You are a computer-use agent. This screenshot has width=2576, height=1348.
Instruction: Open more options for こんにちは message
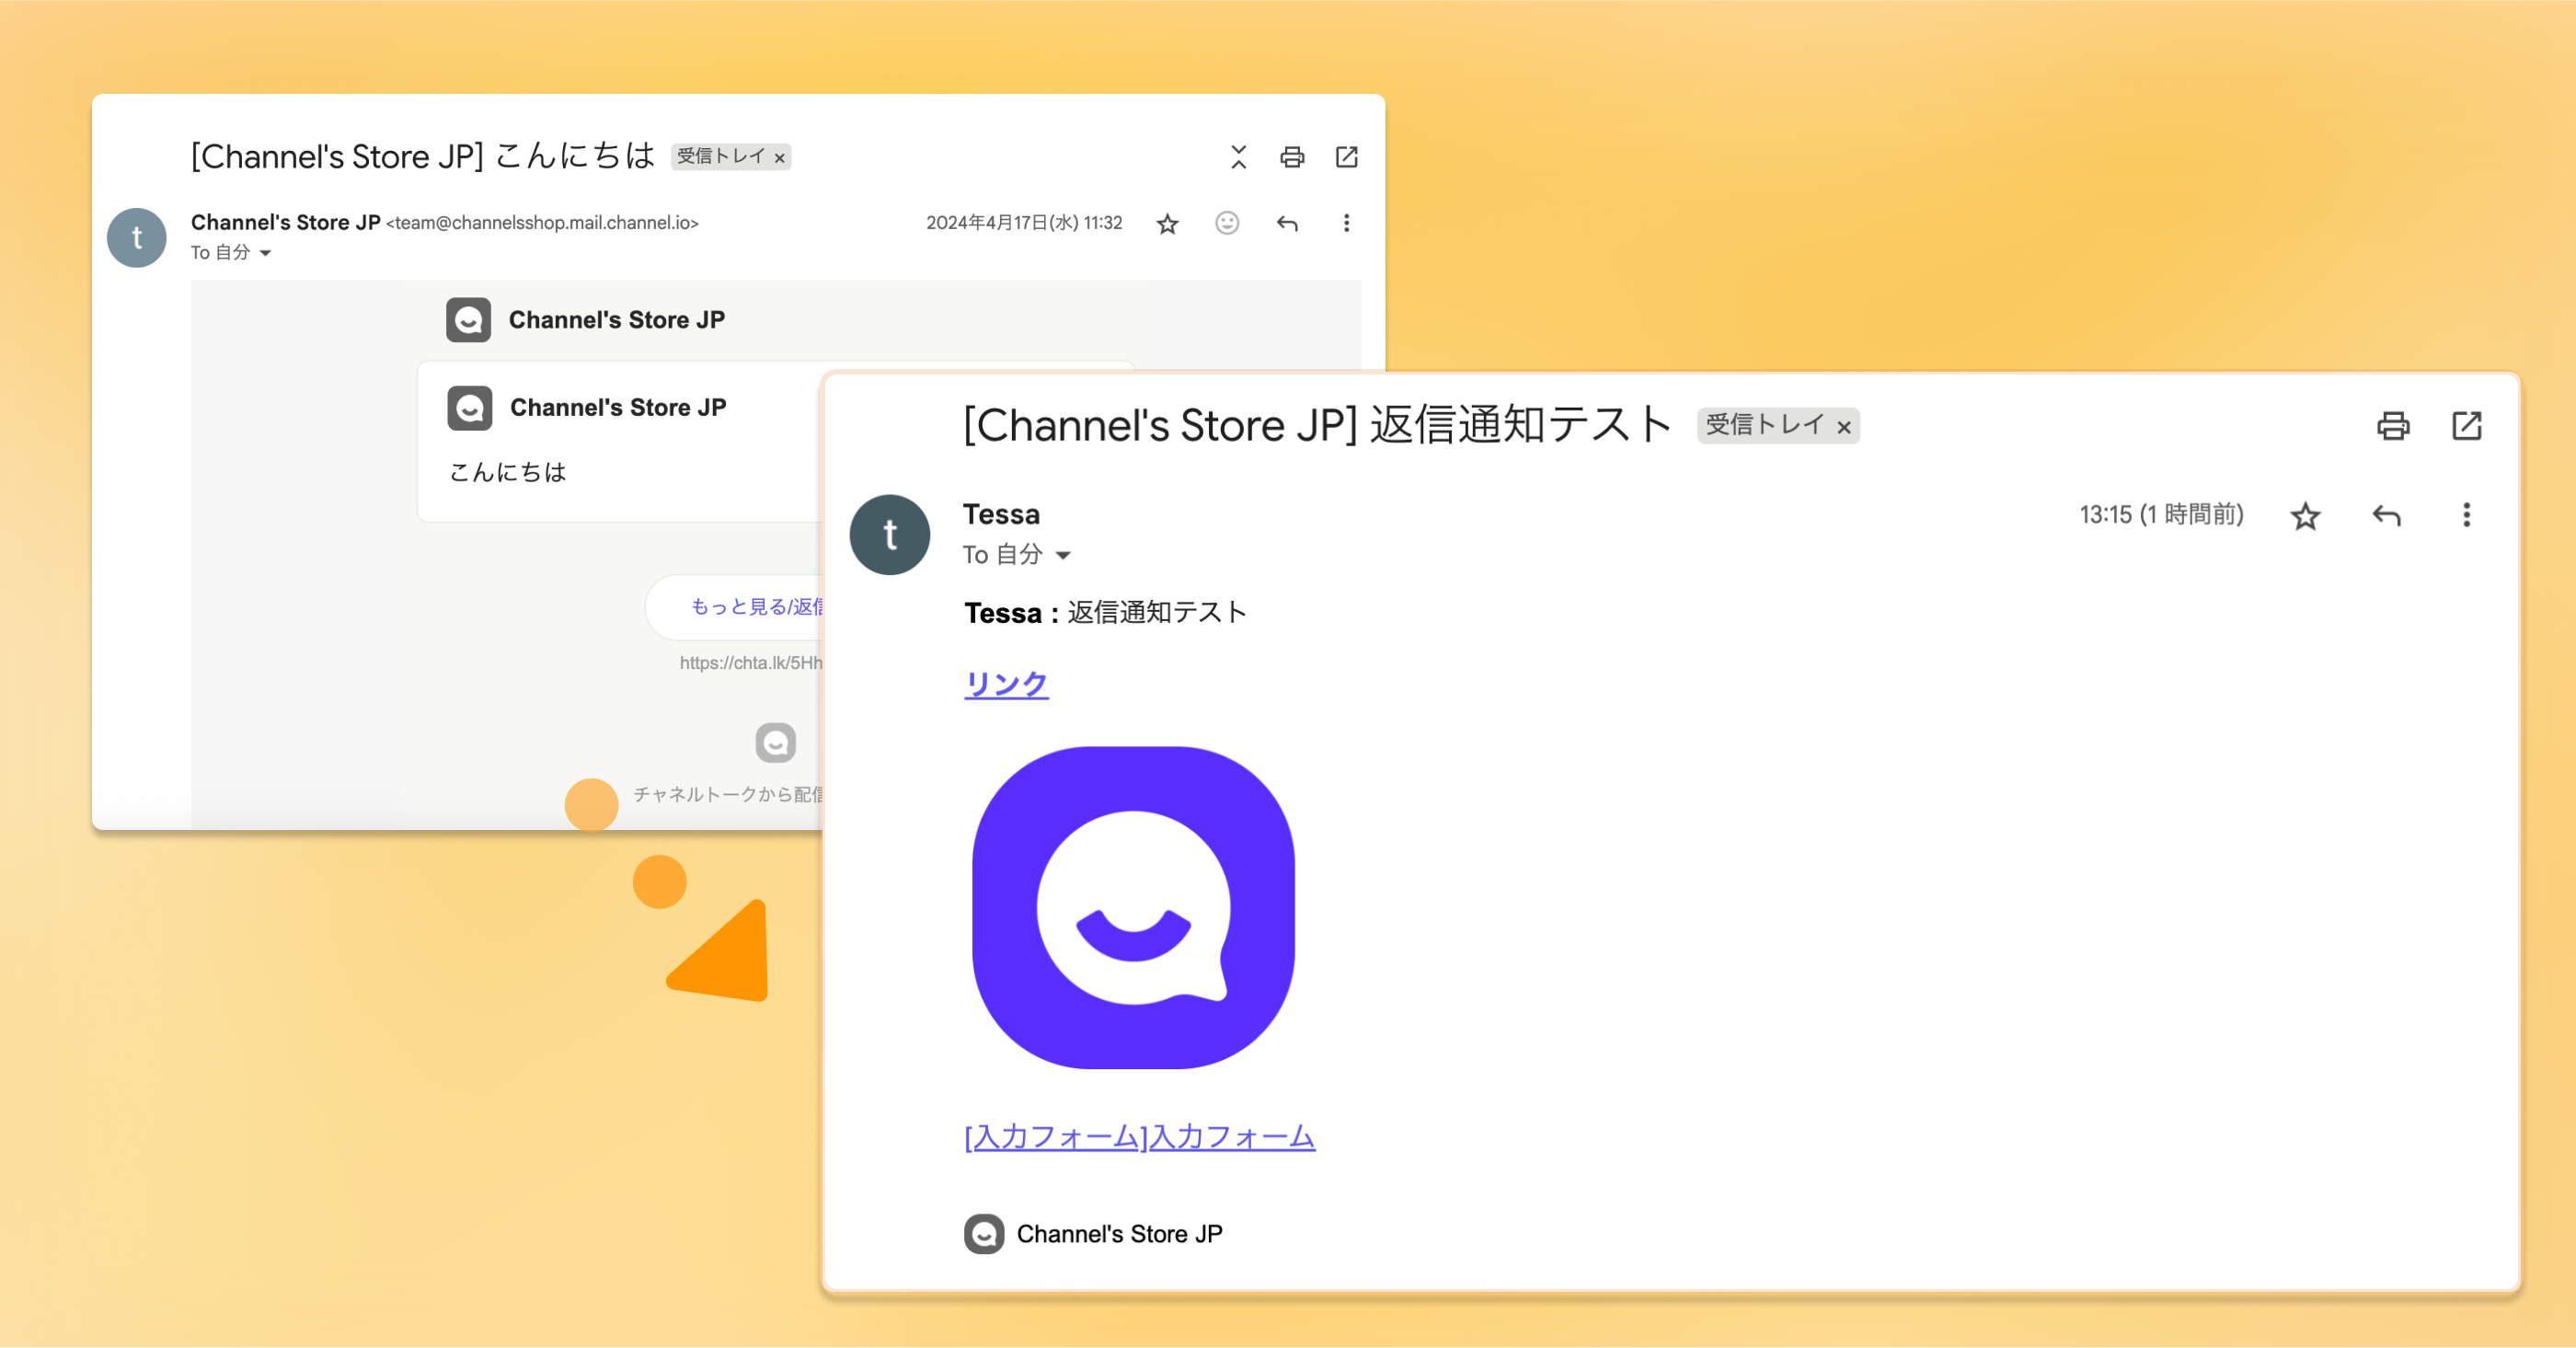pos(1346,223)
